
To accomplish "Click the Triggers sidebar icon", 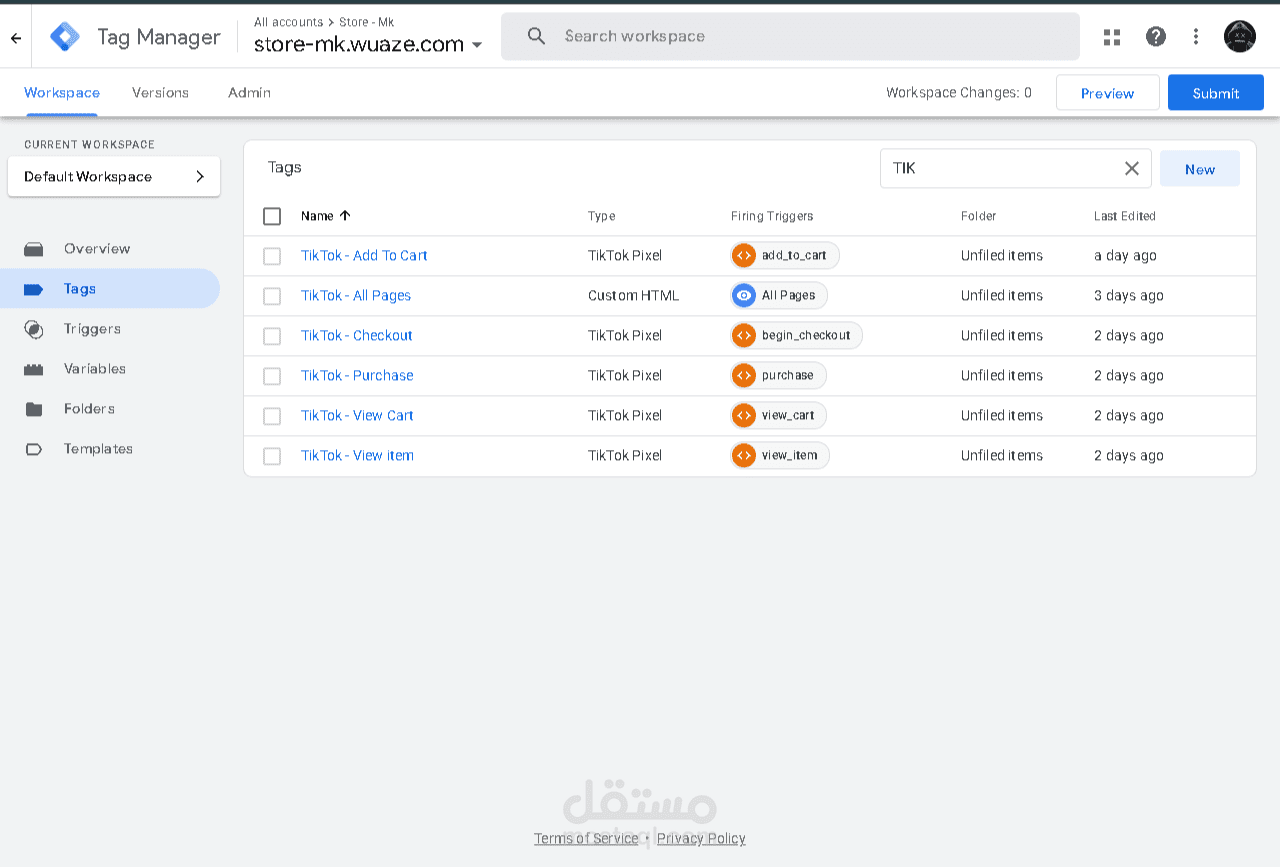I will 34,329.
